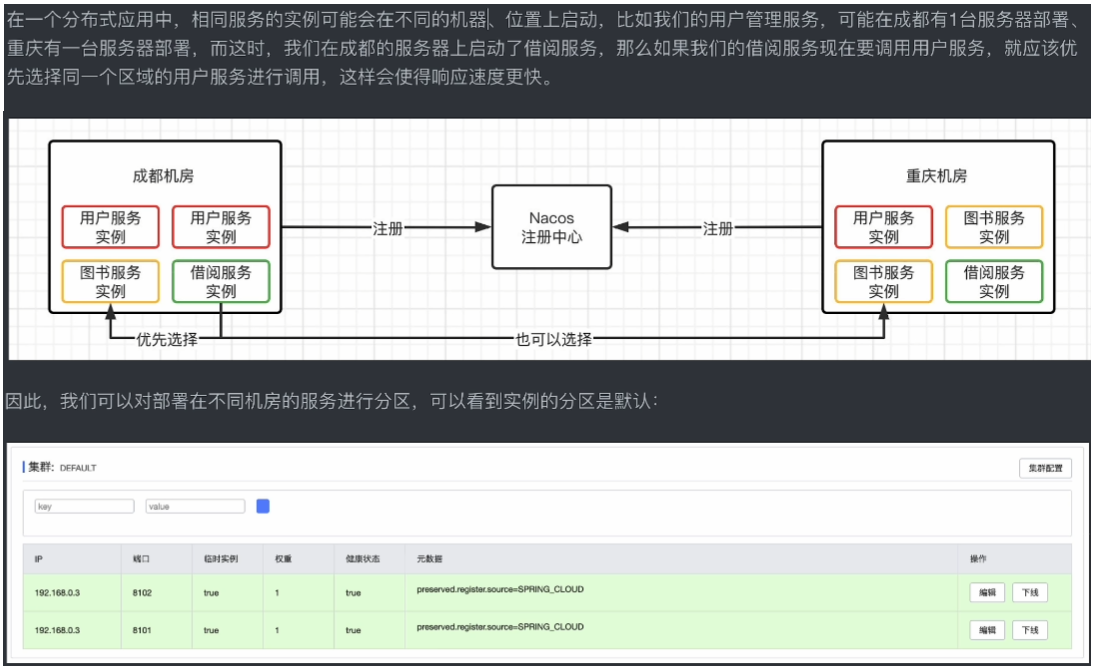
Task: Select 用户服务实例 node in 重庆机房
Action: point(883,227)
